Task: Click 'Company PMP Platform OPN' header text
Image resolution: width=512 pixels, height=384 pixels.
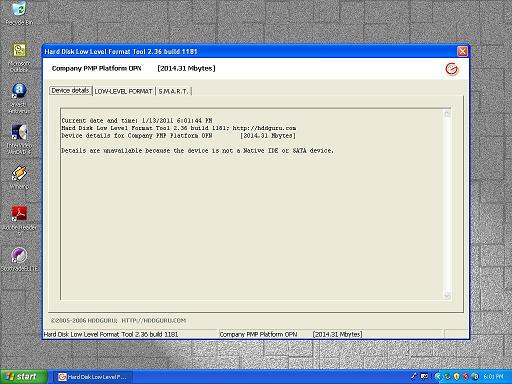Action: pos(96,68)
